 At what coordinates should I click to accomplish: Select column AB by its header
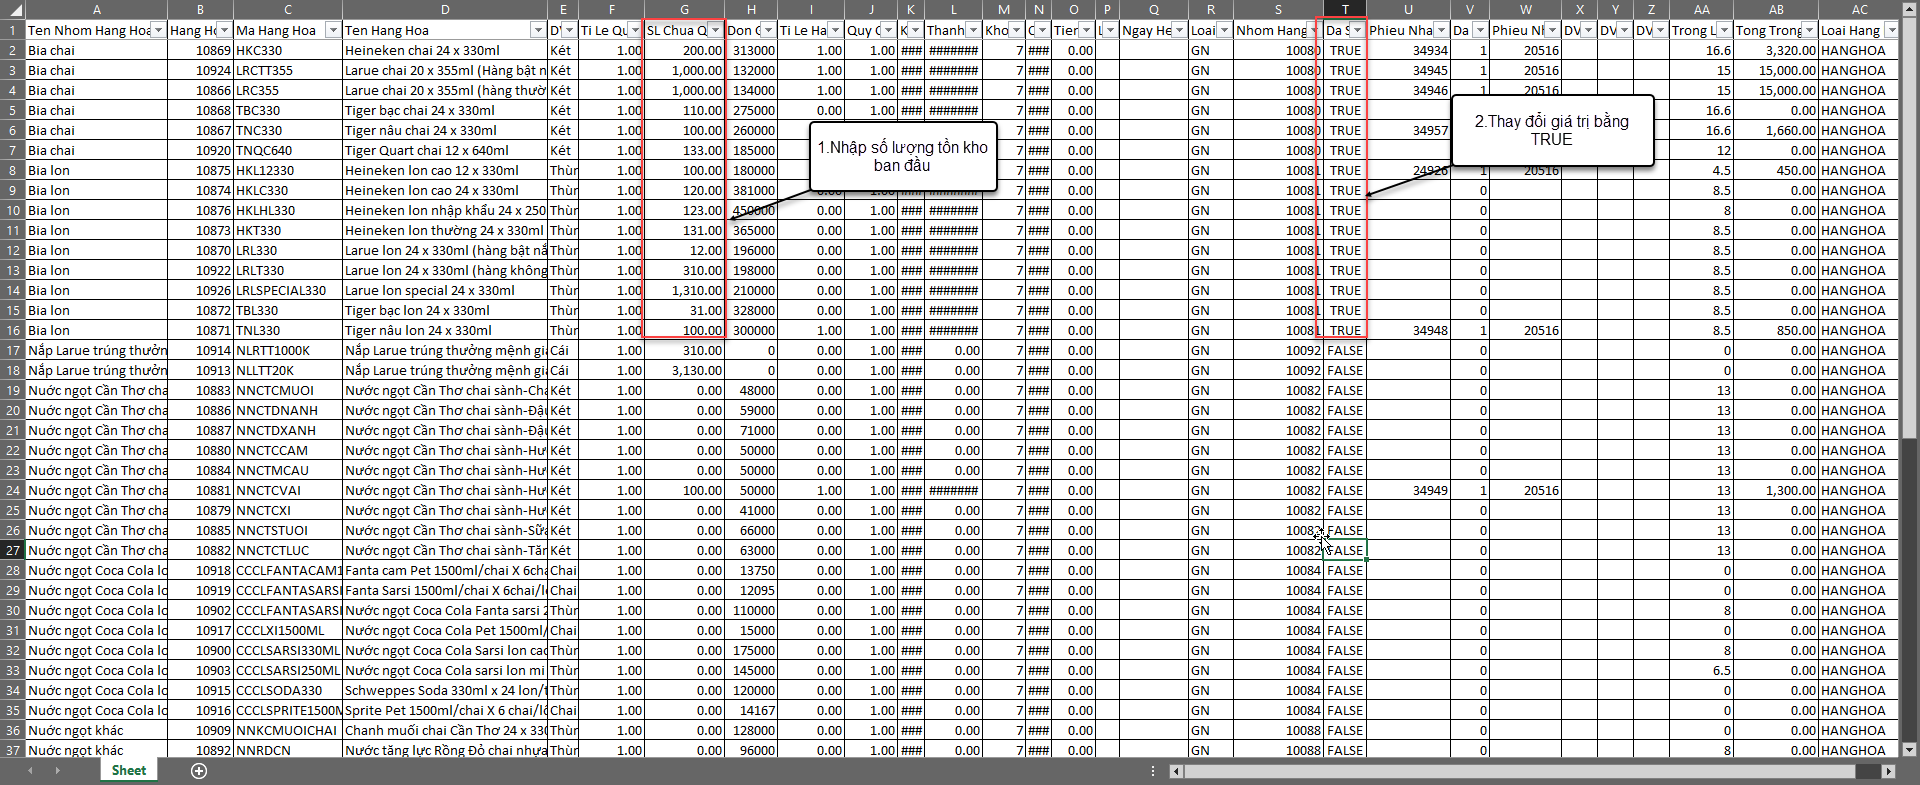pos(1776,10)
